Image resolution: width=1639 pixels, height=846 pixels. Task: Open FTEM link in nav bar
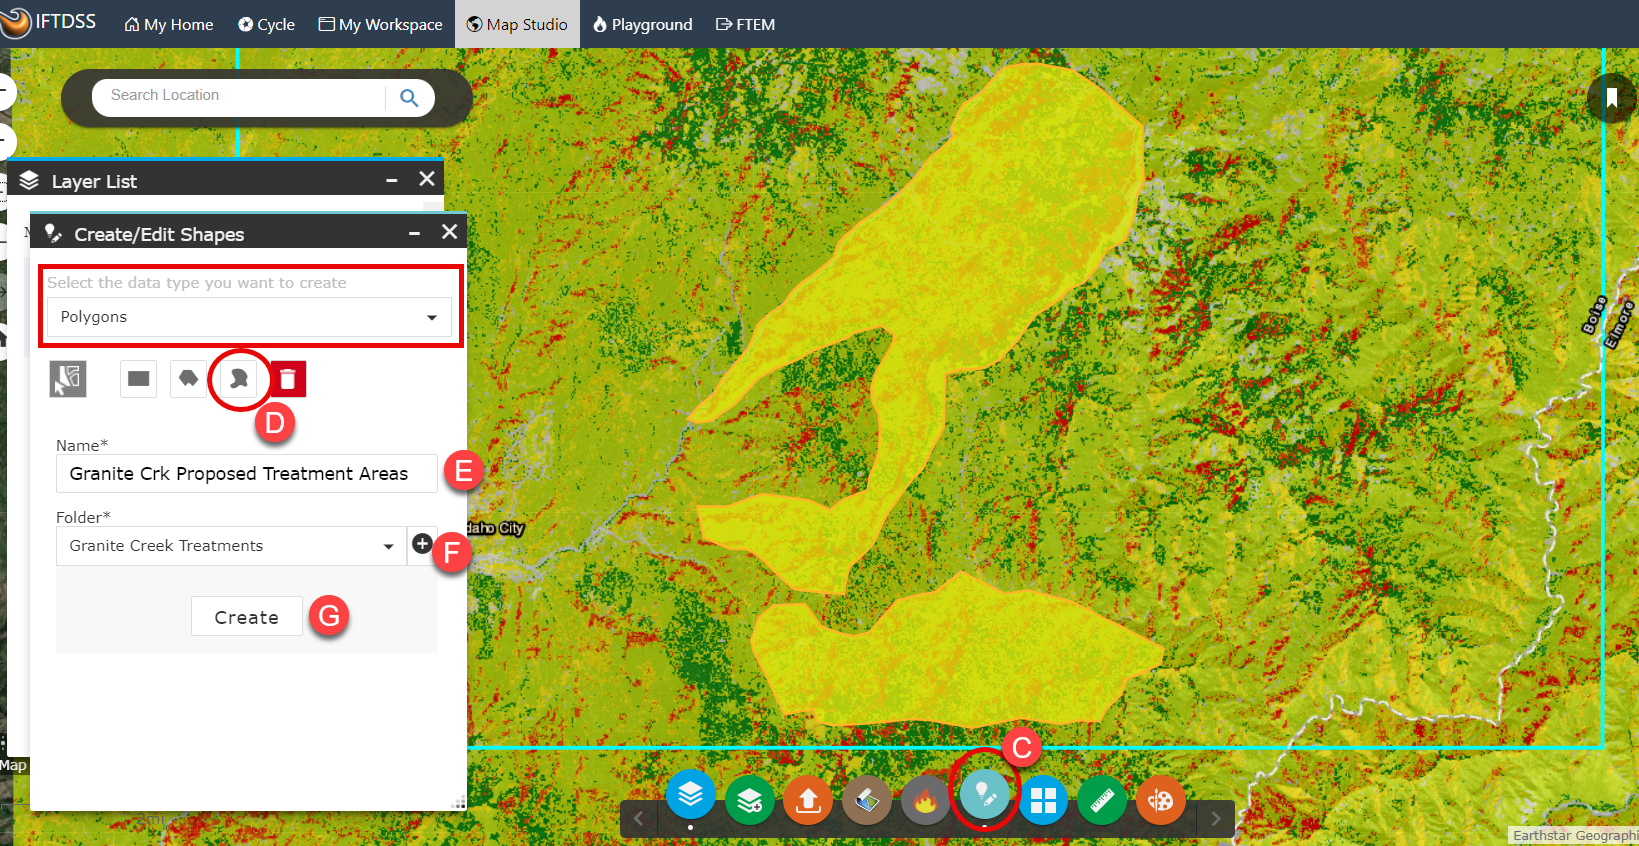(745, 24)
